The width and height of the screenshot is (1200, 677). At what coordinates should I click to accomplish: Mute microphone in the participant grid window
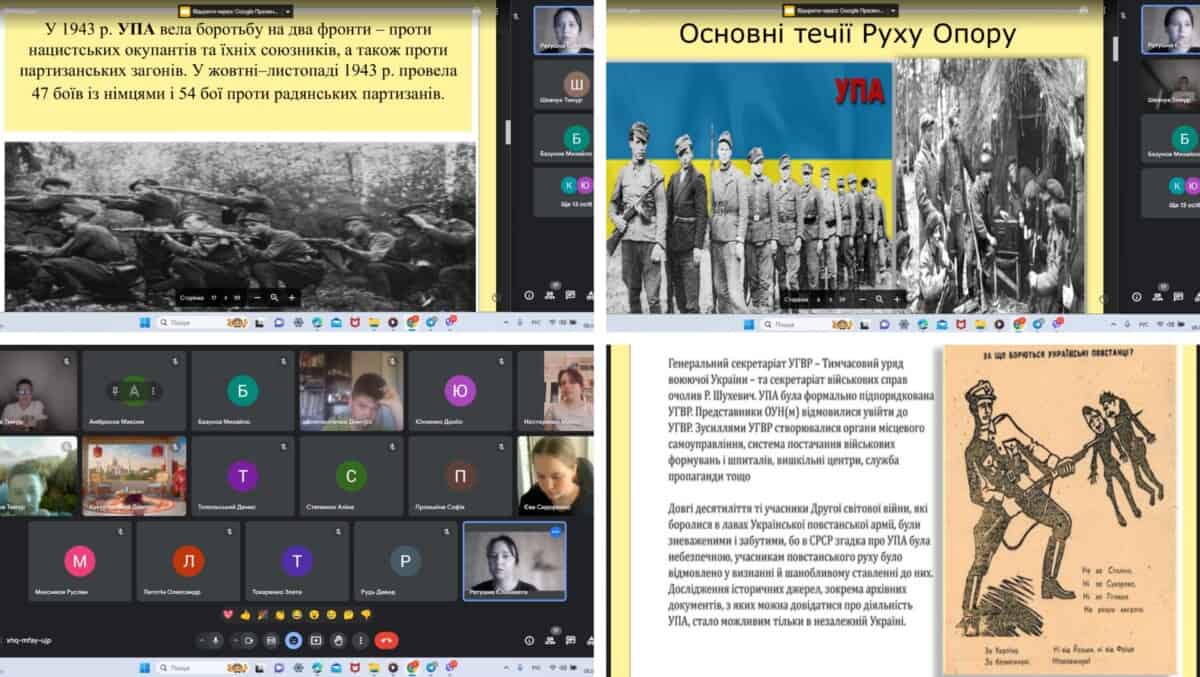[x=216, y=640]
